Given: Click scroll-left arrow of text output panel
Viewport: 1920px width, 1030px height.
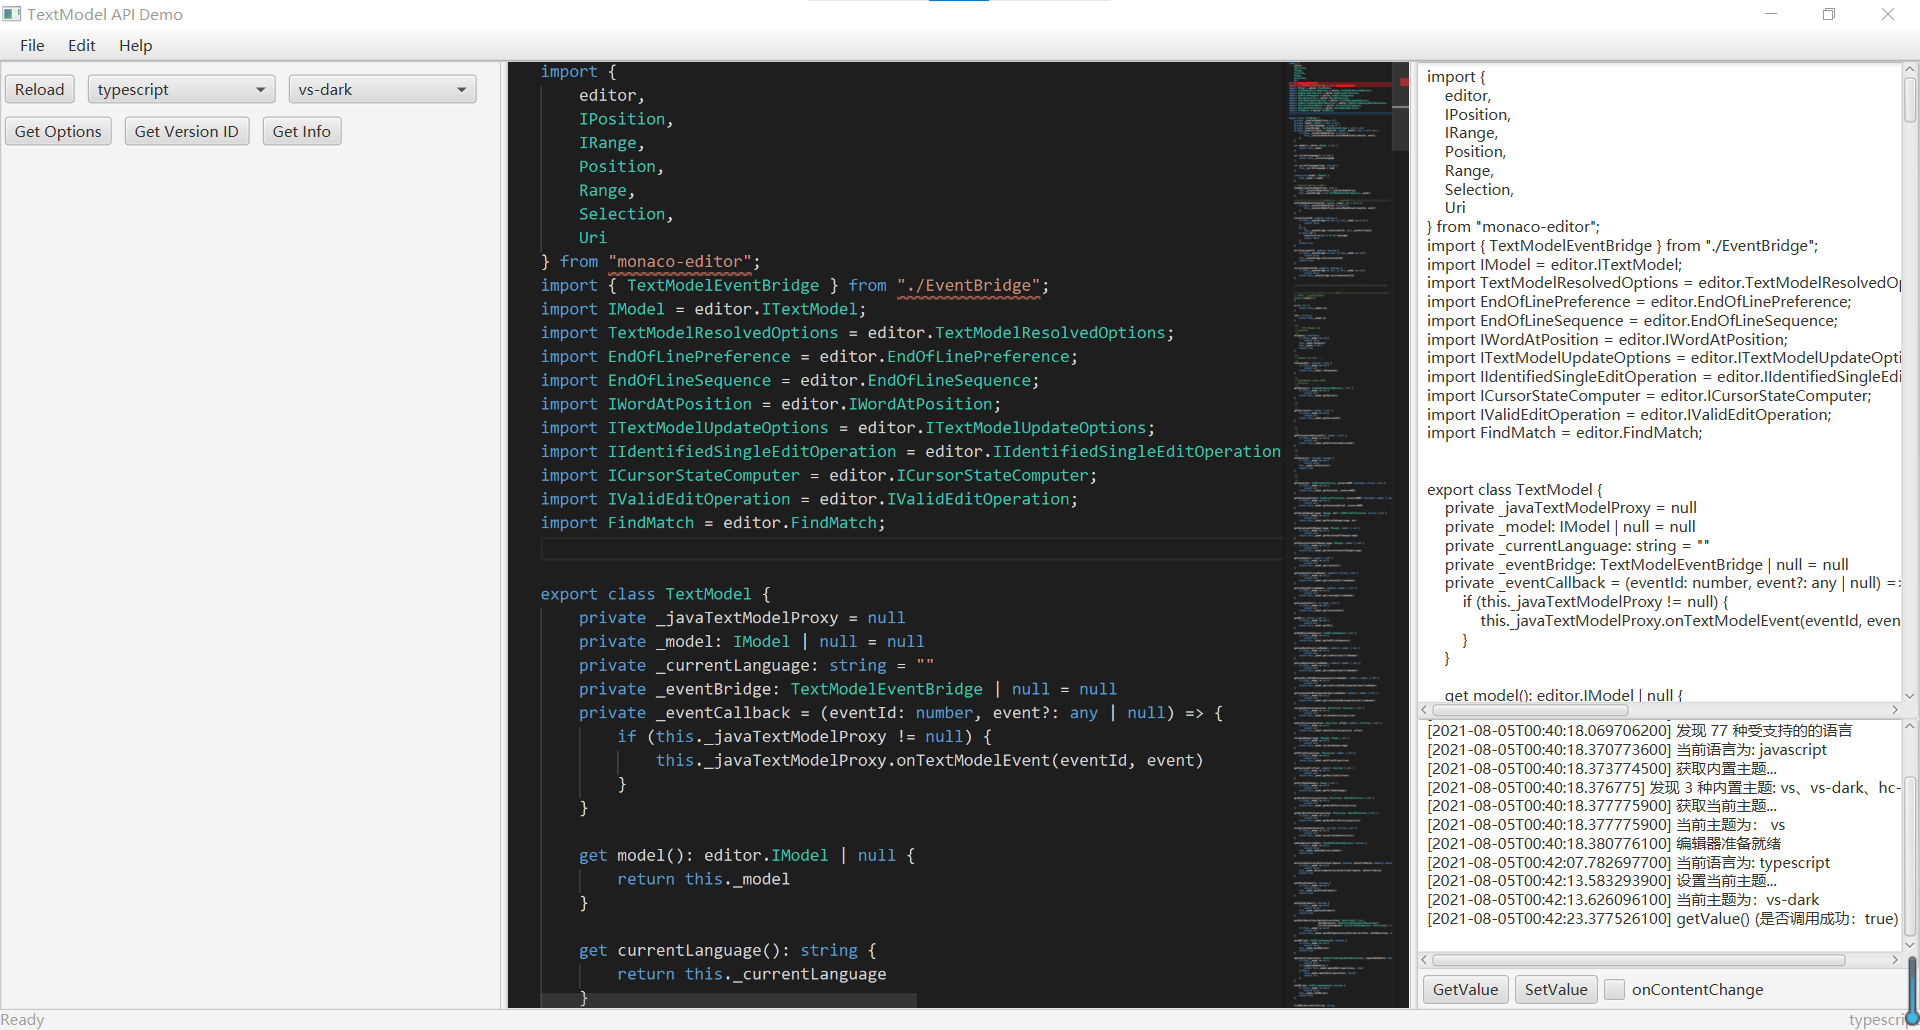Looking at the screenshot, I should (x=1425, y=710).
